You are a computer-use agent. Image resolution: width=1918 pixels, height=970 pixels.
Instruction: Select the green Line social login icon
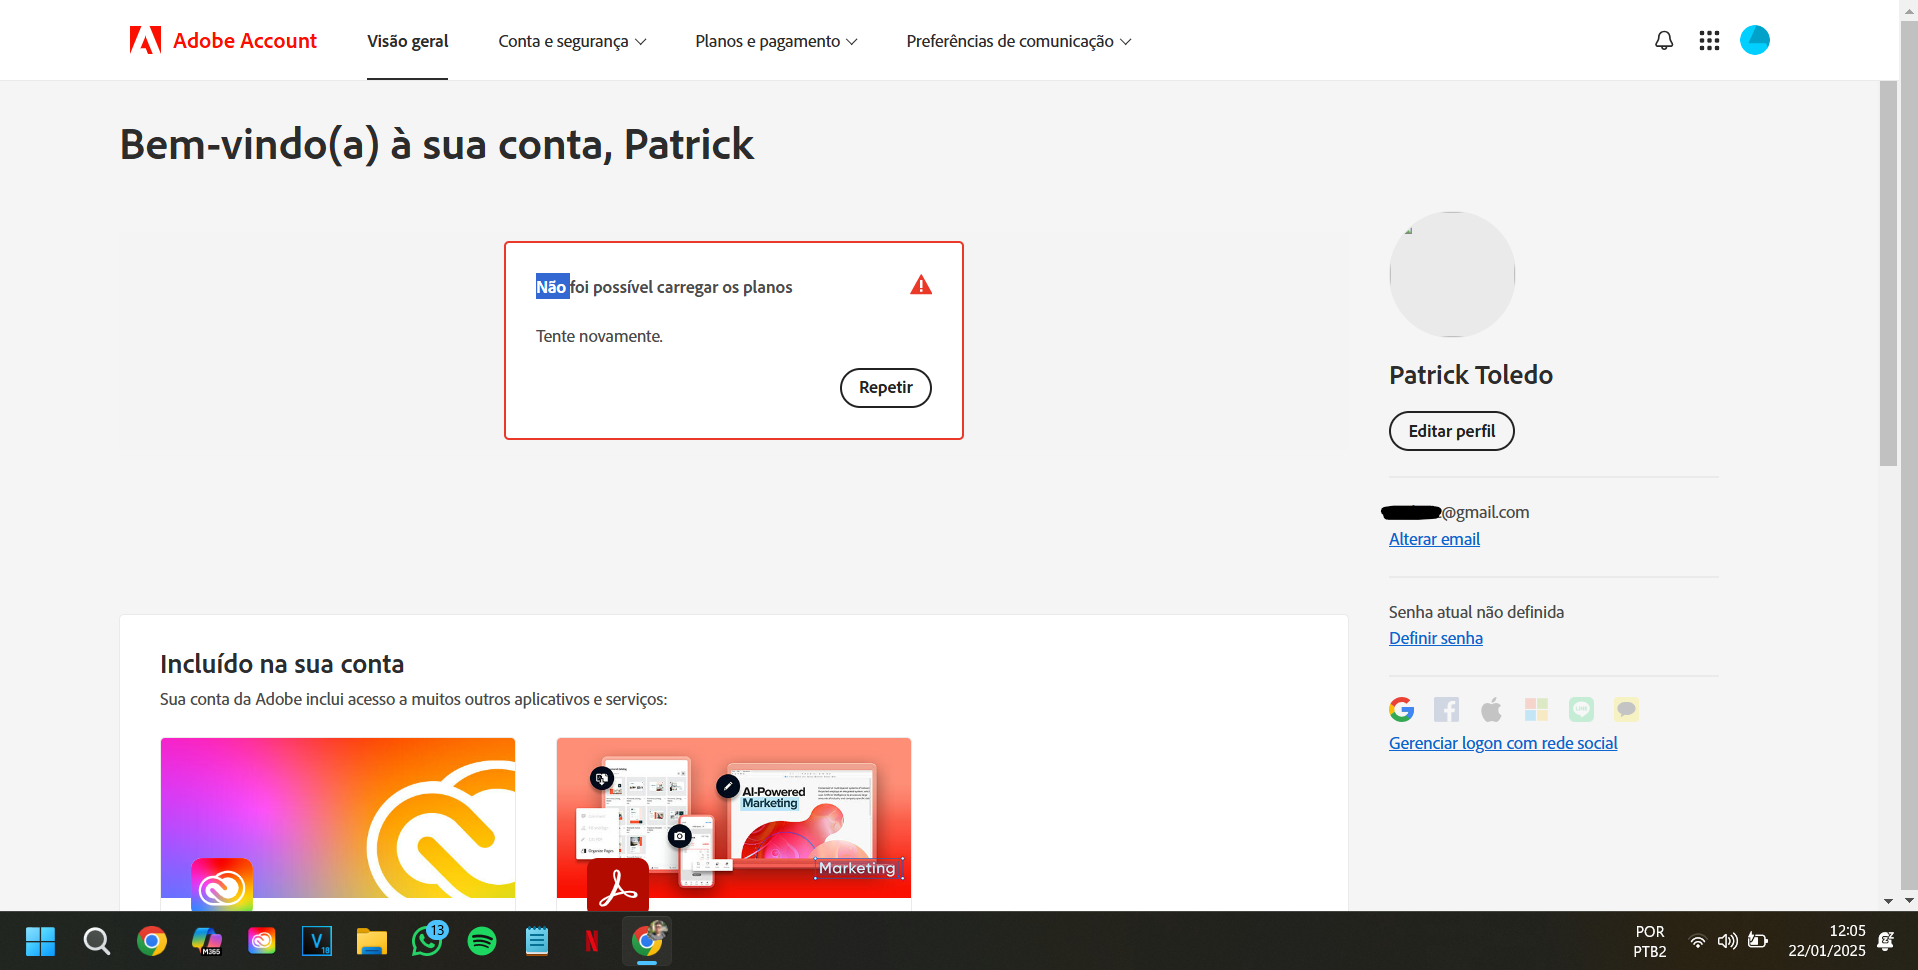pos(1581,709)
